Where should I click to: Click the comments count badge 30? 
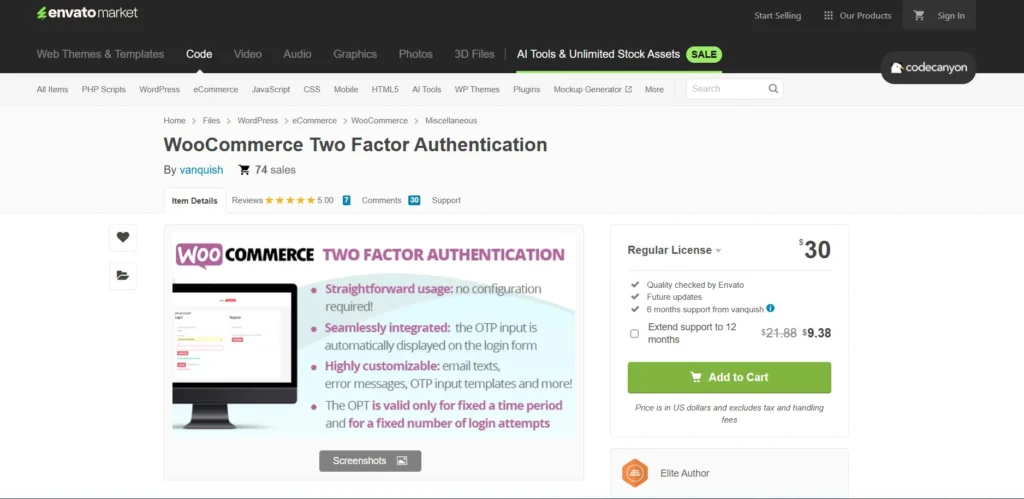click(414, 201)
